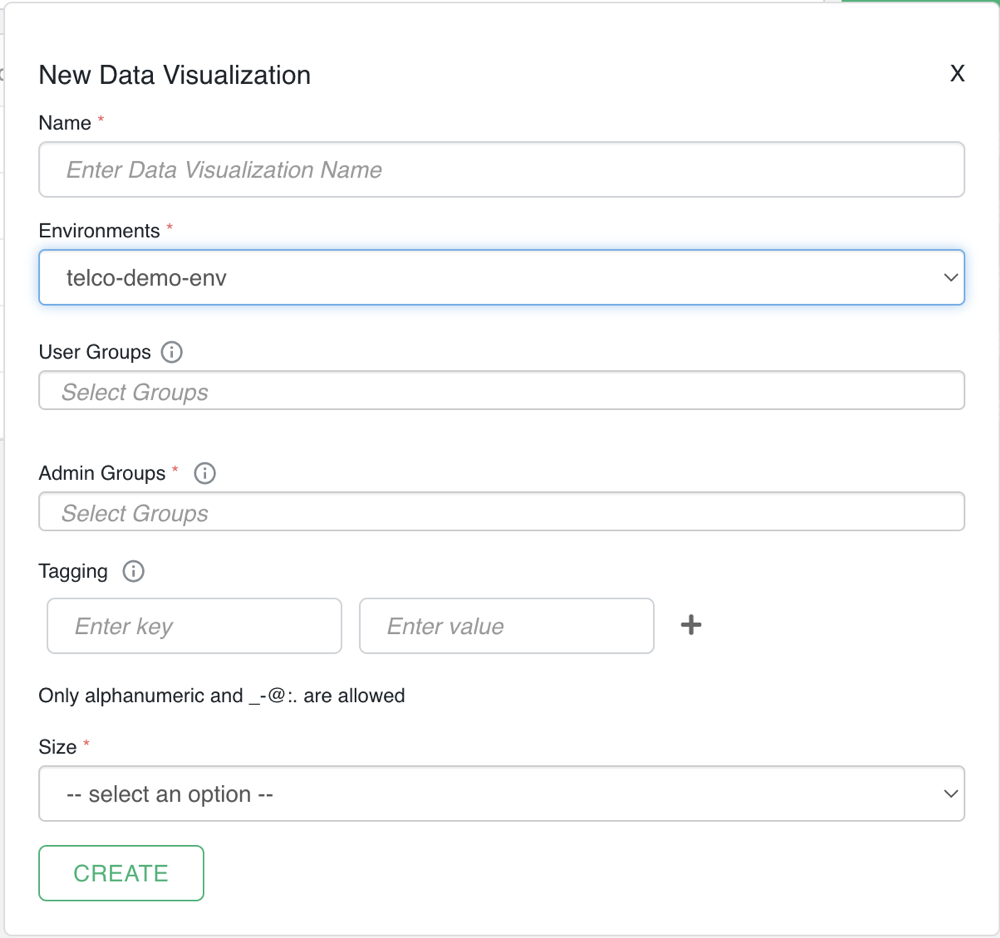
Task: Click the Admin Groups info icon
Action: [x=204, y=473]
